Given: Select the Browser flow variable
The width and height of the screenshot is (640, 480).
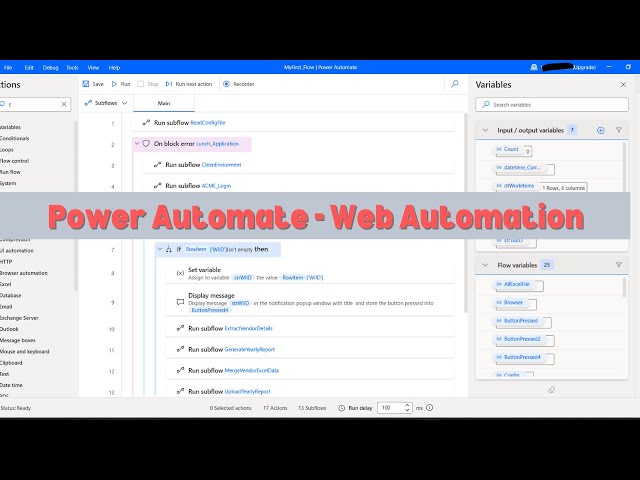Looking at the screenshot, I should point(513,302).
